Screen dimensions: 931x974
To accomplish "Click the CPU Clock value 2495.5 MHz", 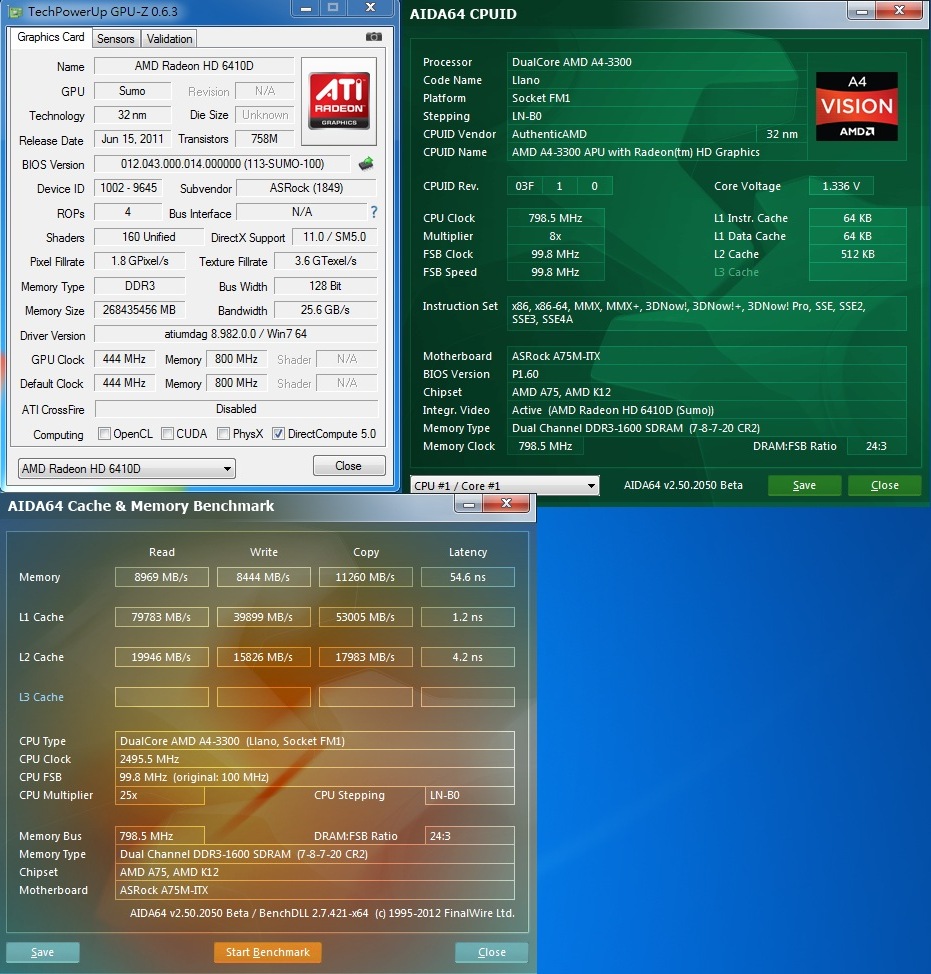I will coord(314,759).
